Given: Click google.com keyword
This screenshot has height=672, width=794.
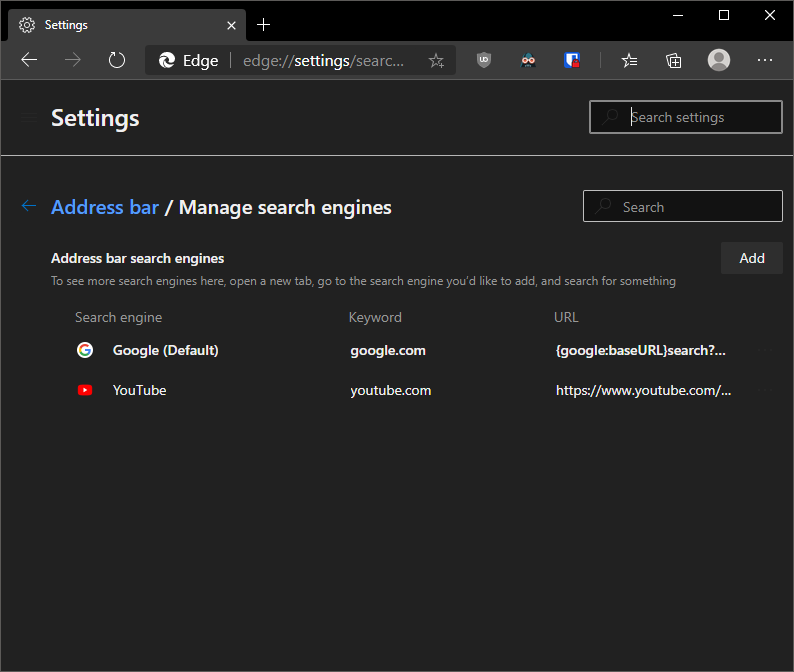Looking at the screenshot, I should (x=388, y=350).
